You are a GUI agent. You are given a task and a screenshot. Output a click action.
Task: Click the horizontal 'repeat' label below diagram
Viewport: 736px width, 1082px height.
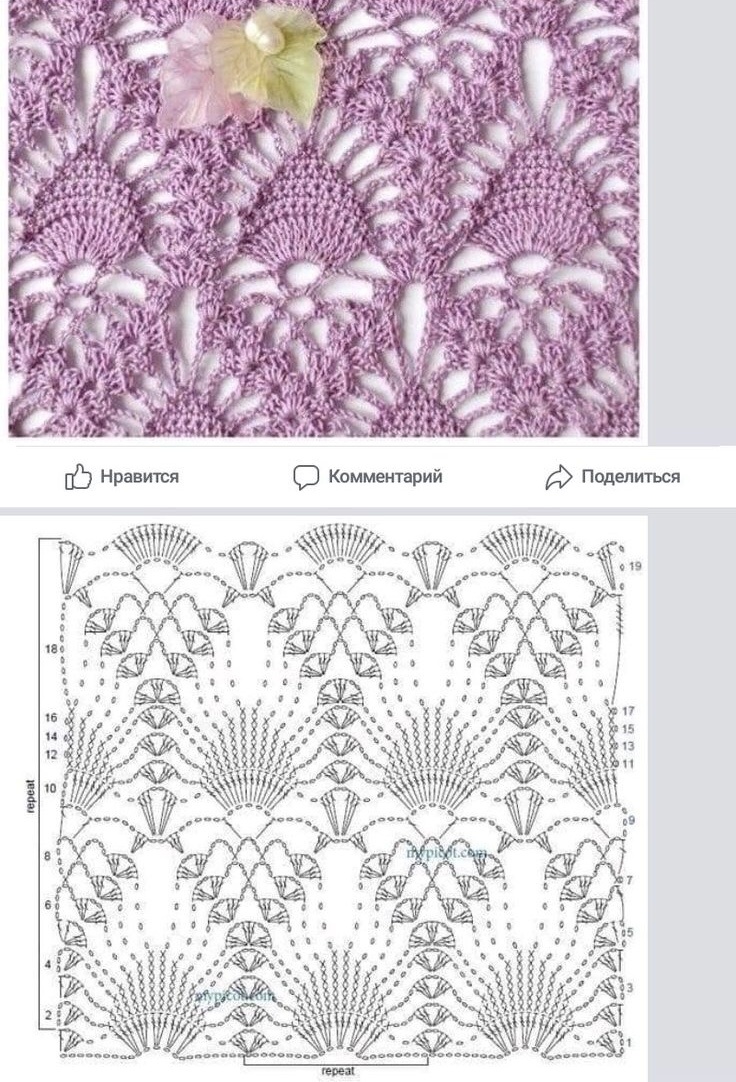[337, 1071]
